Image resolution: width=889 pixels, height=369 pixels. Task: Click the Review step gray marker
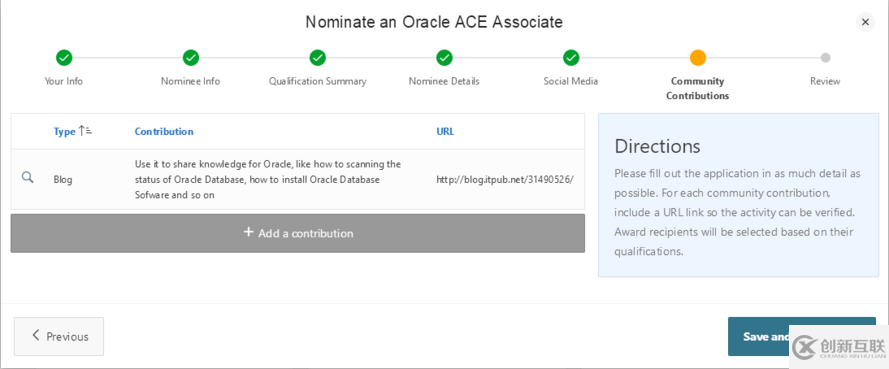pyautogui.click(x=826, y=57)
